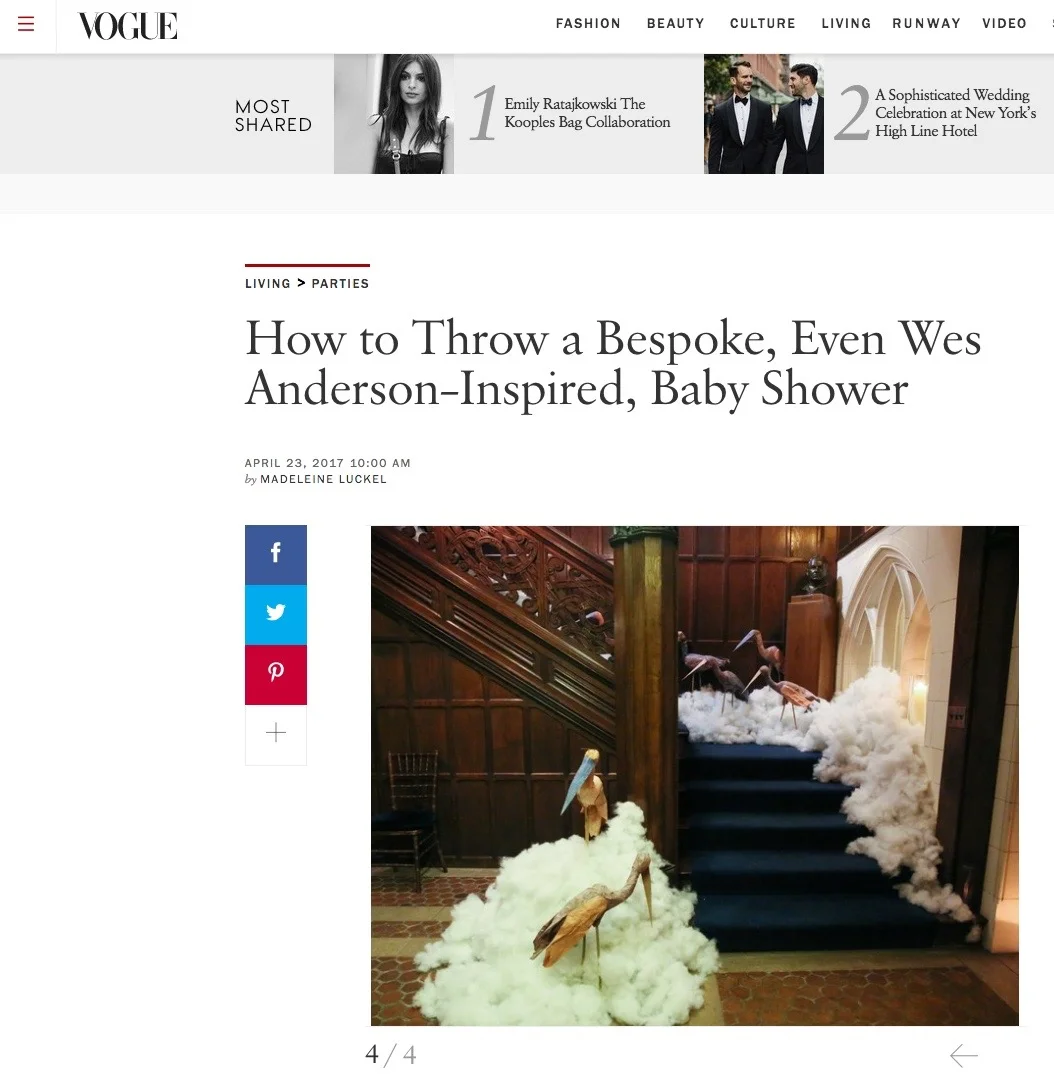Go to previous slideshow image arrow
1054x1082 pixels.
[x=964, y=1055]
